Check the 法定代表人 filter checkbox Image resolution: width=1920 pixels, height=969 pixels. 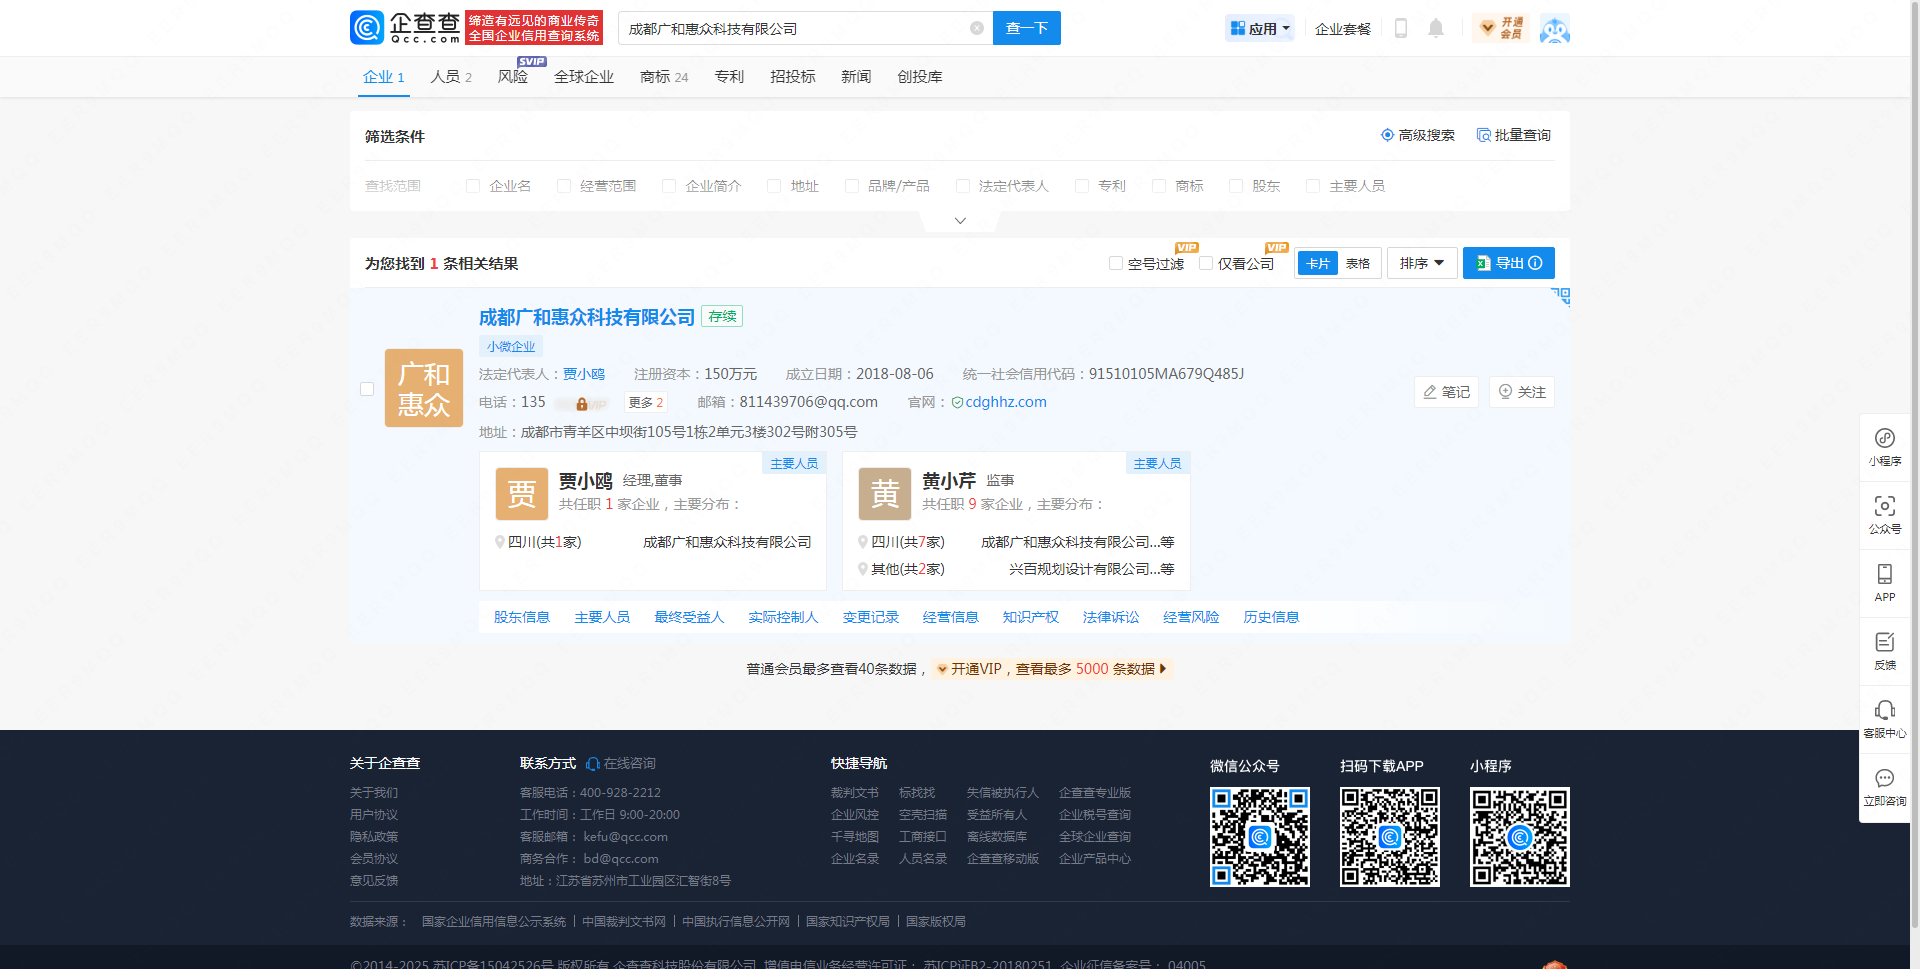[x=963, y=186]
